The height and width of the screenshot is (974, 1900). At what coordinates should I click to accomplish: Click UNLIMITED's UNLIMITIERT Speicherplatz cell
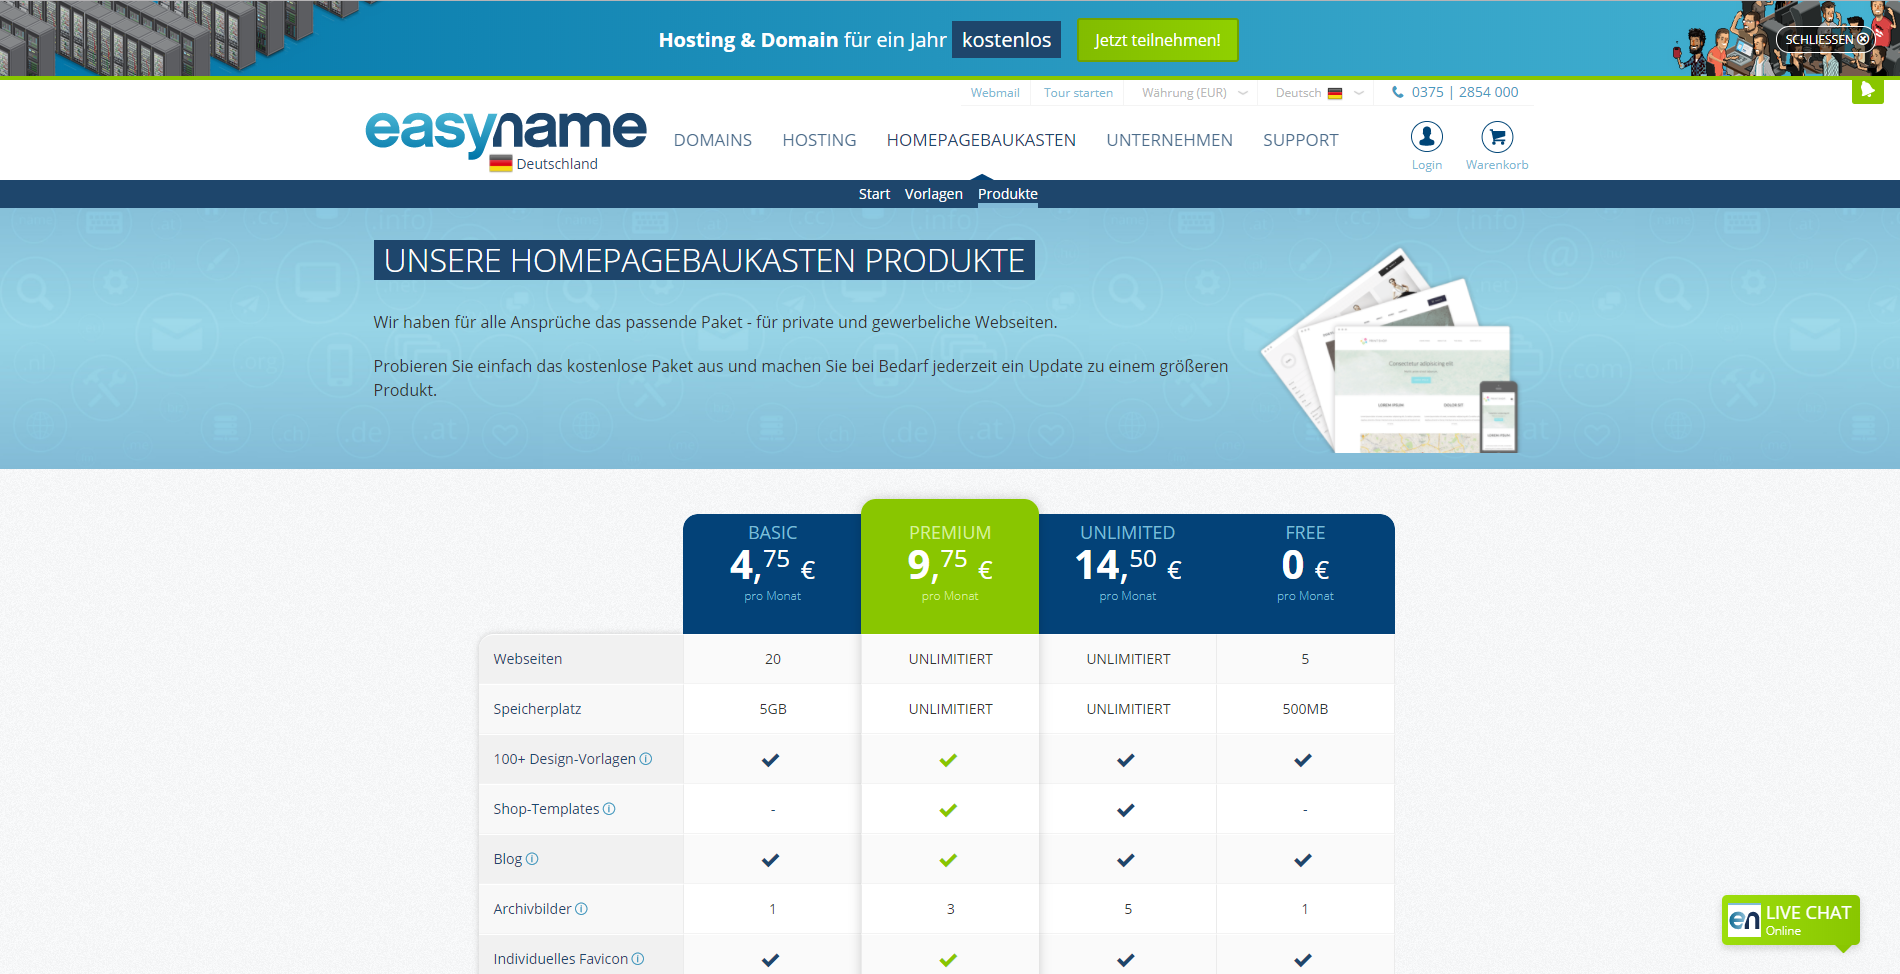[1128, 709]
